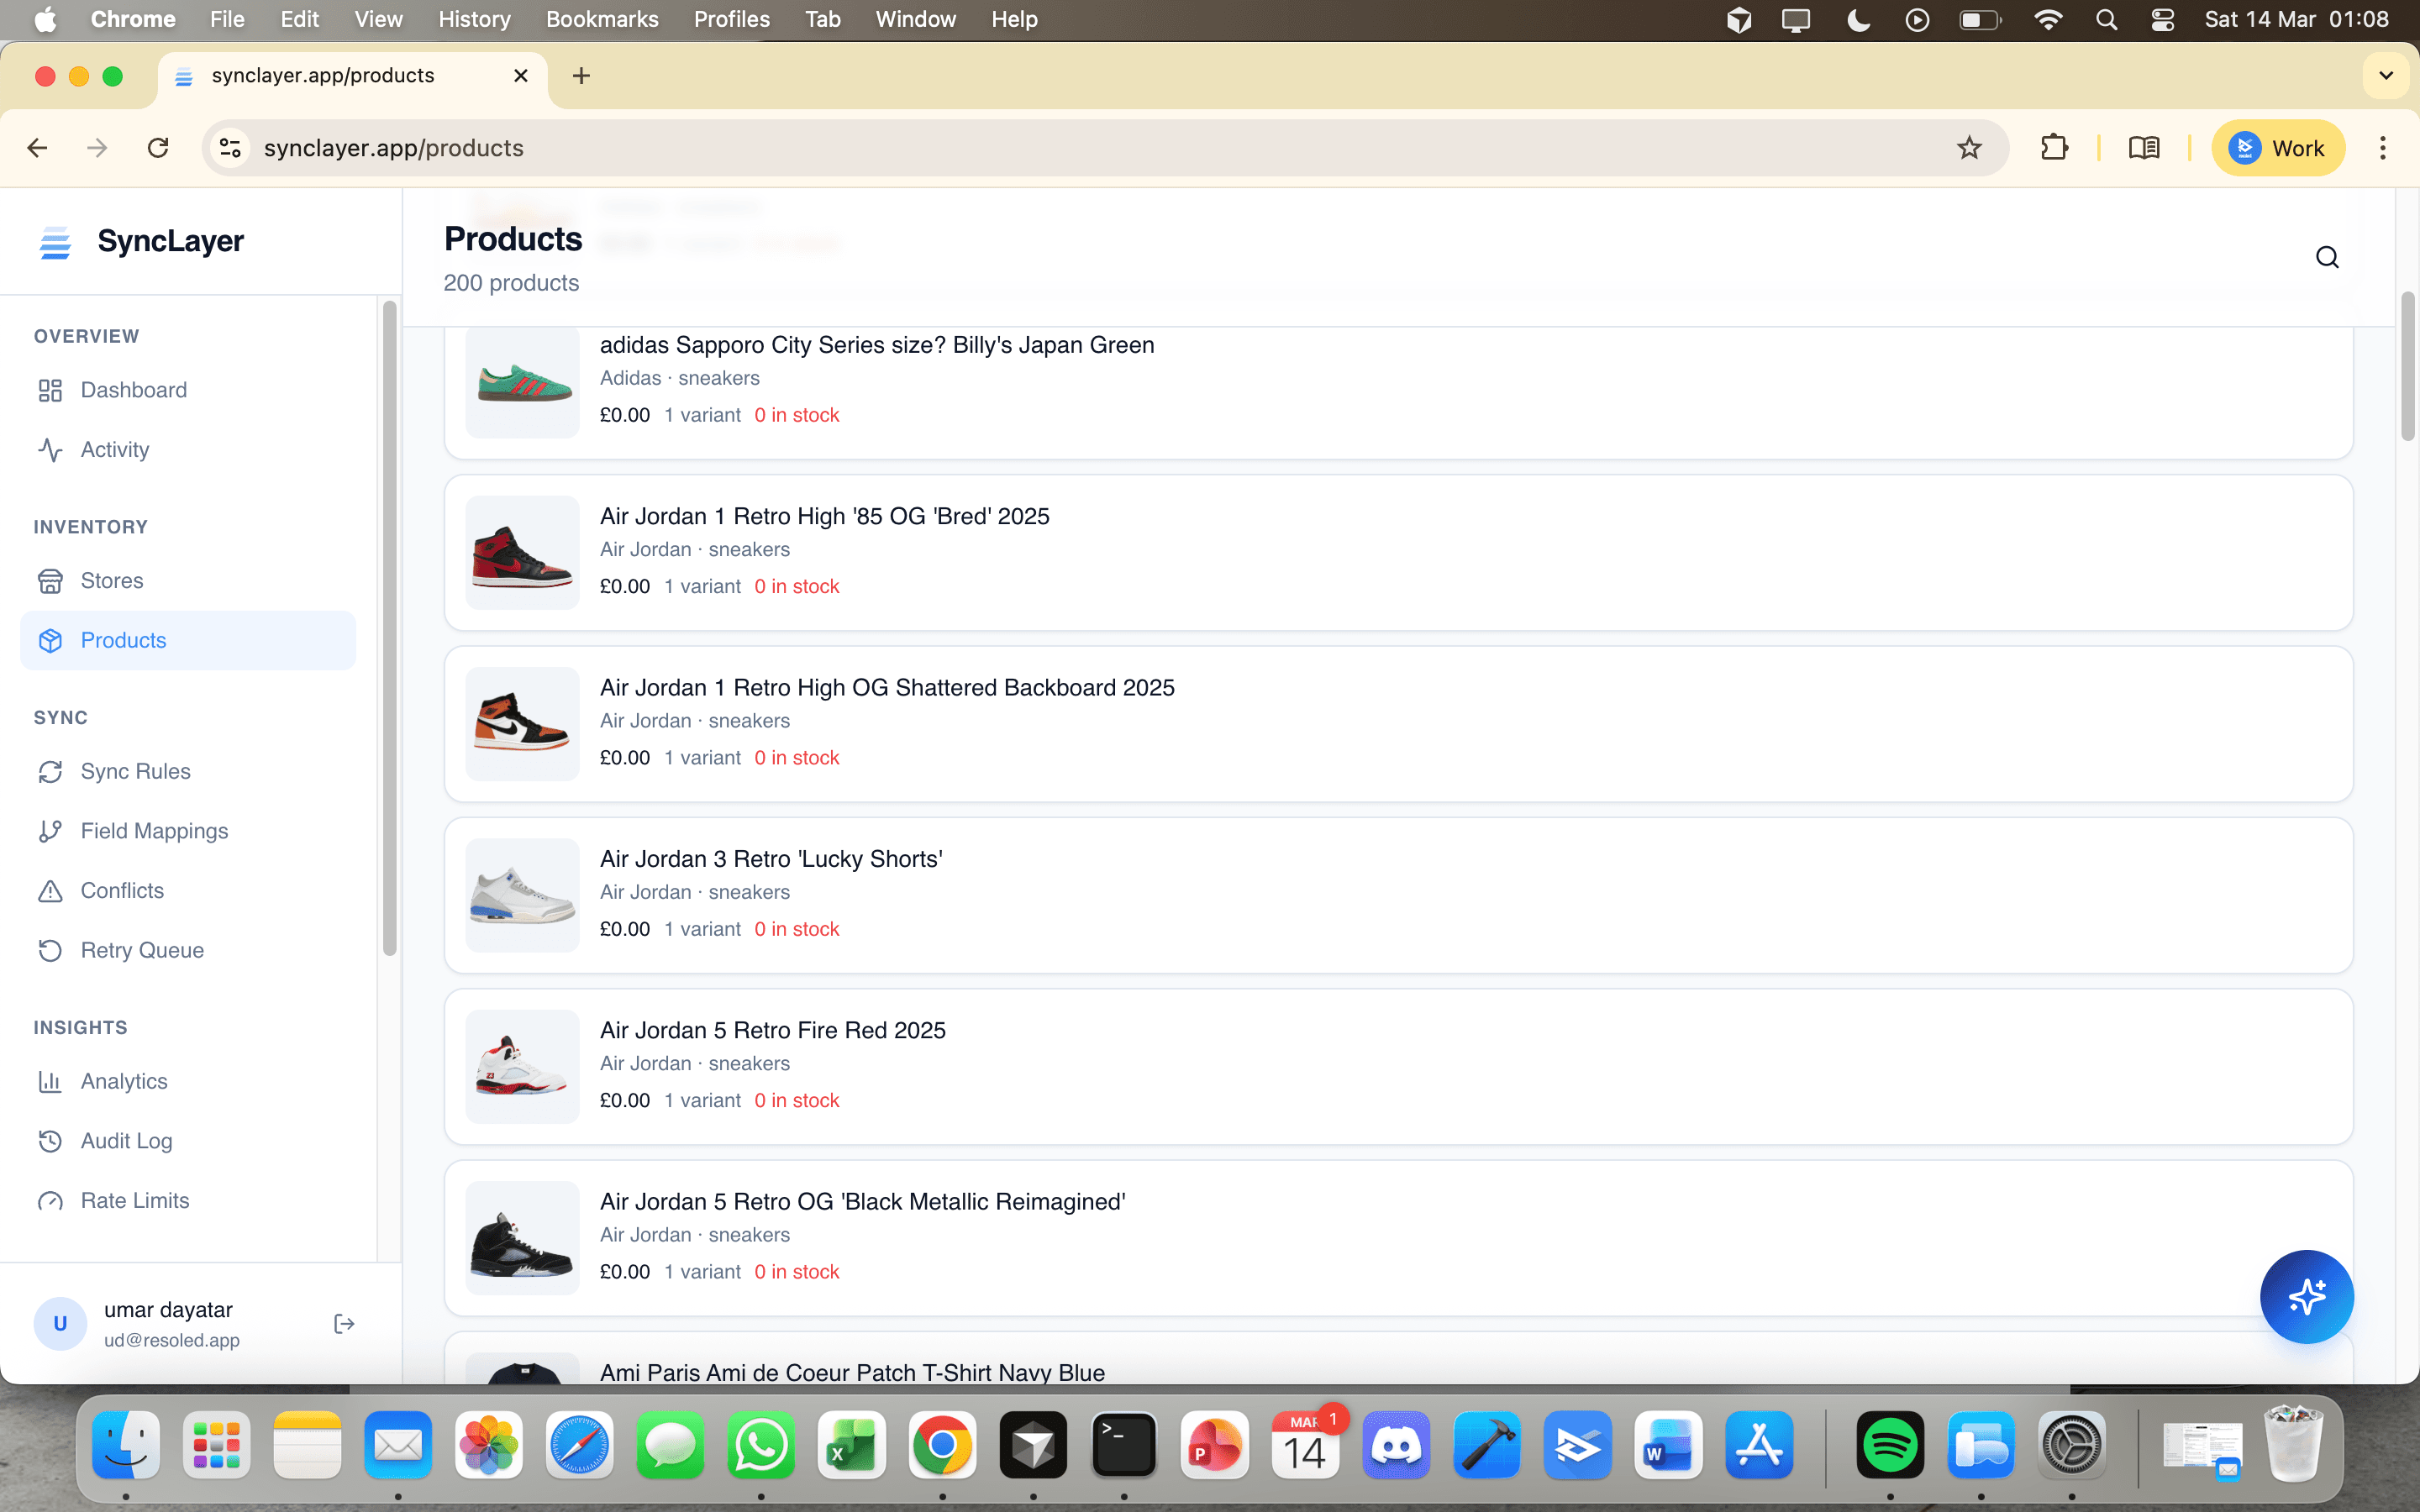Open the Work profile menu
This screenshot has height=1512, width=2420.
coord(2278,148)
